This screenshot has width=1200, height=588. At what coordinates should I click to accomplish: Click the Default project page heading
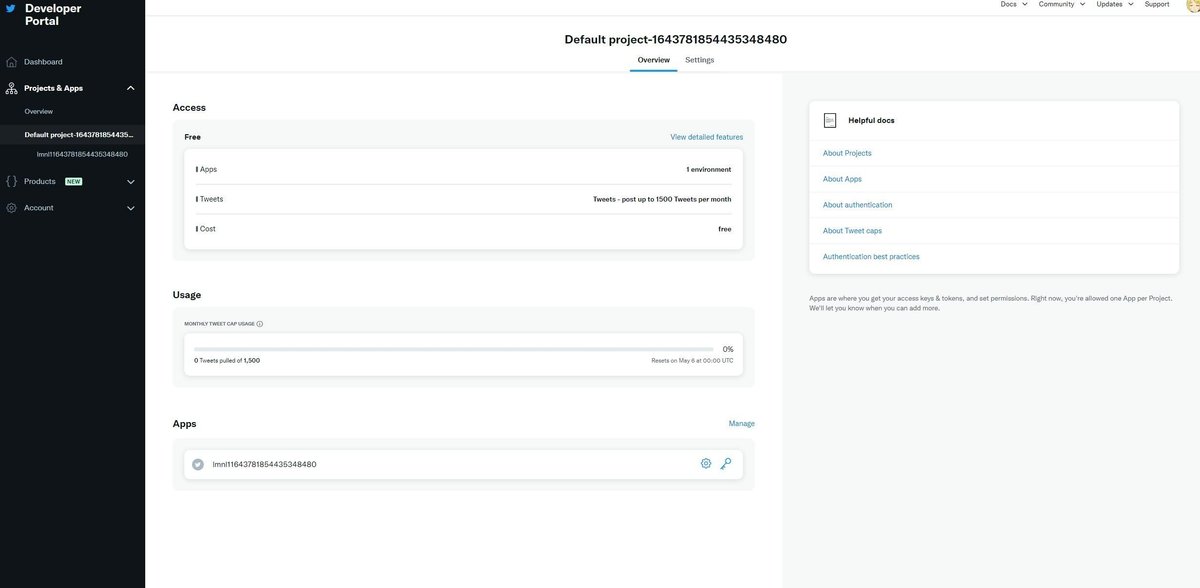tap(676, 39)
